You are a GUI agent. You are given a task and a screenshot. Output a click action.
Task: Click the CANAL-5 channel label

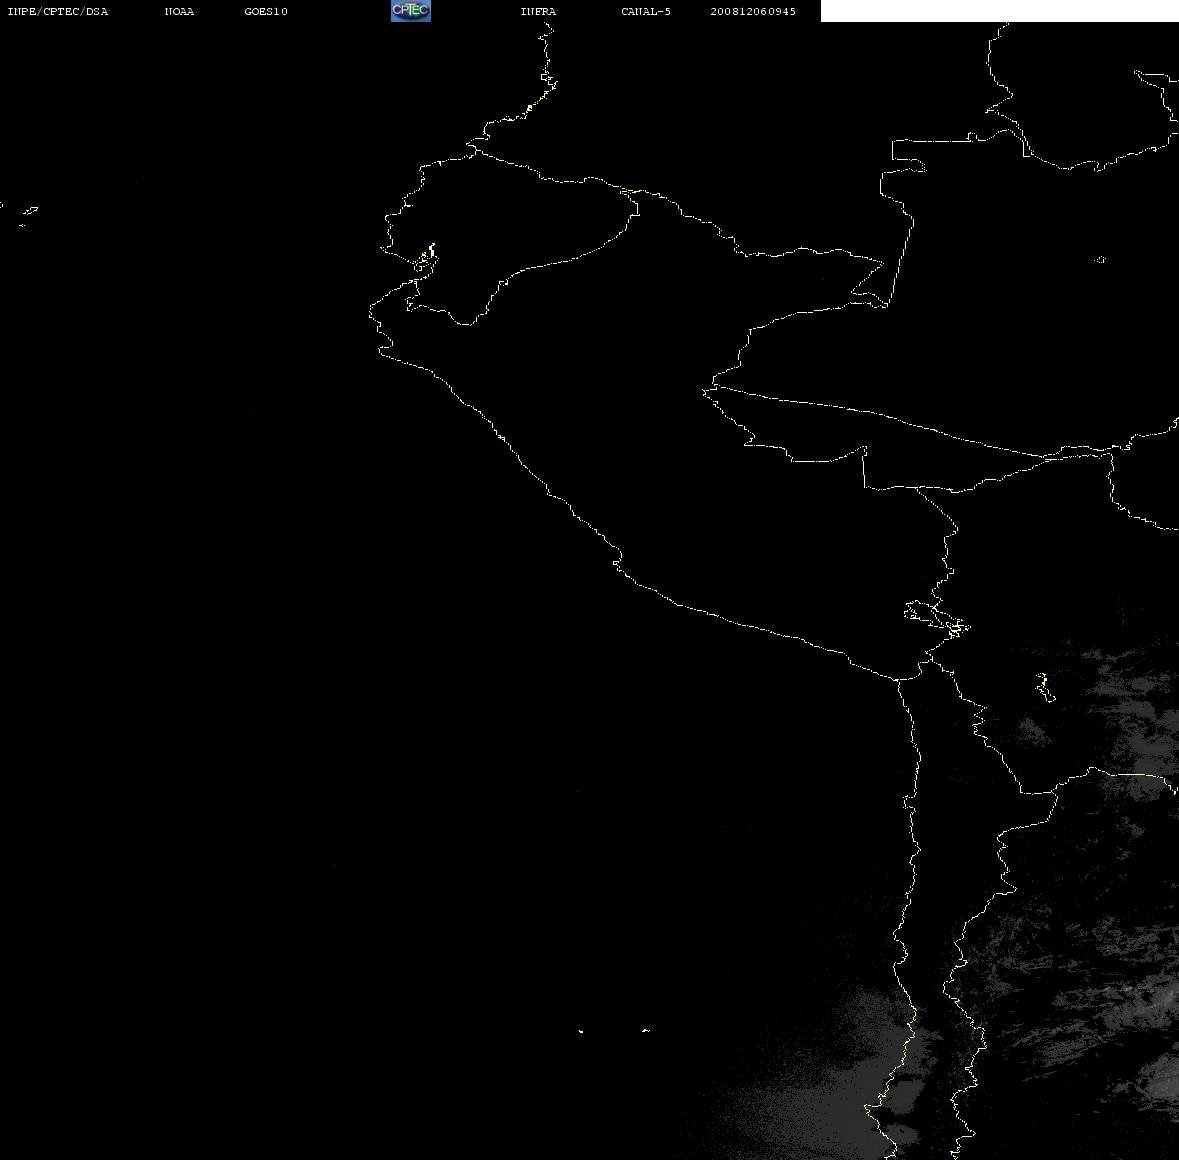(646, 11)
